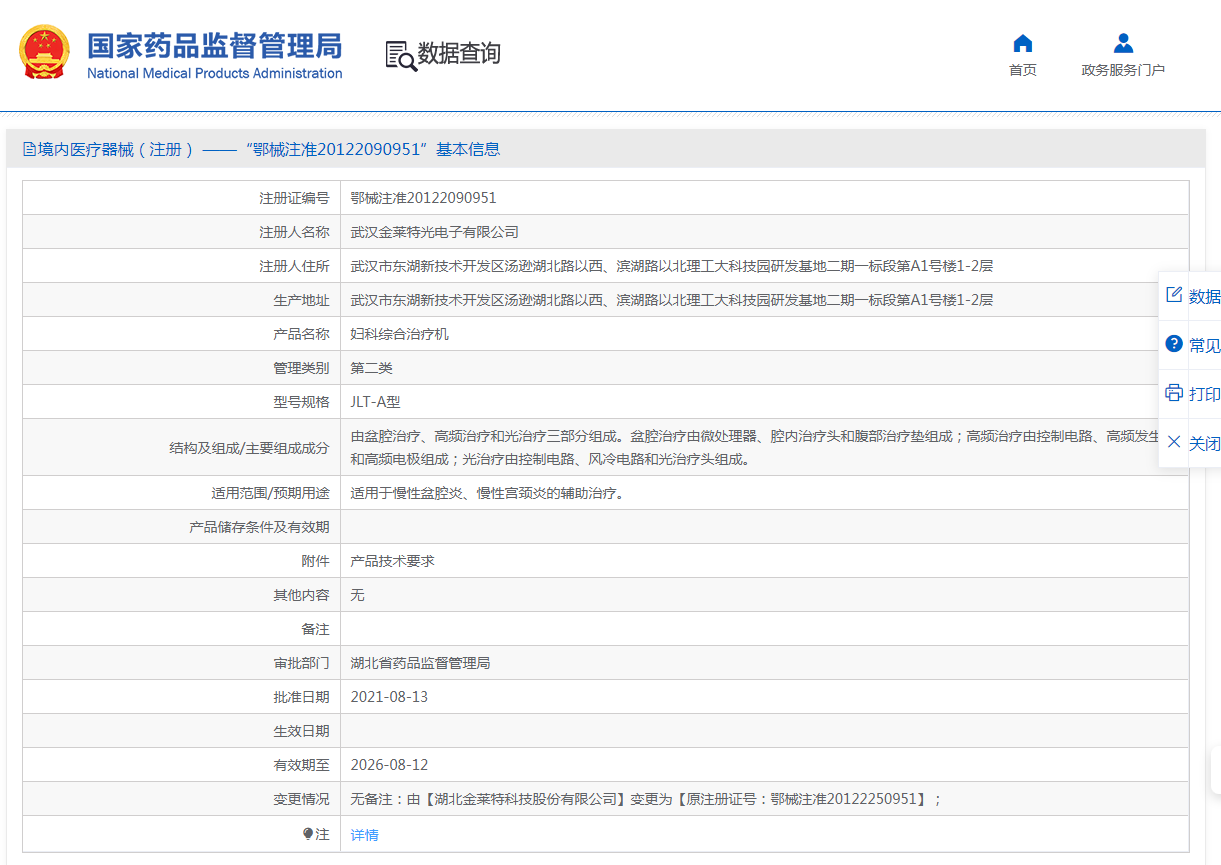Select product name 妇科综合治疗机
Screen dimensions: 1221x865
click(400, 334)
